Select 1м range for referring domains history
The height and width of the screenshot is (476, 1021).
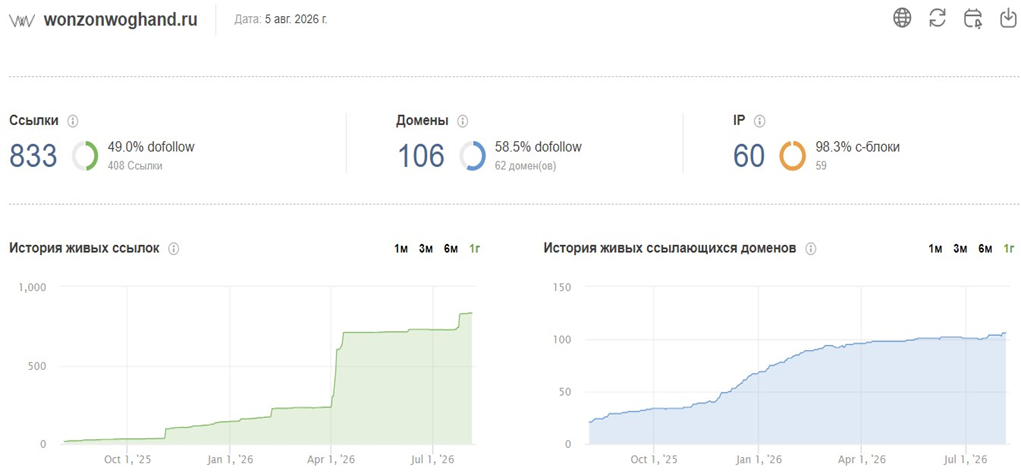tap(935, 249)
